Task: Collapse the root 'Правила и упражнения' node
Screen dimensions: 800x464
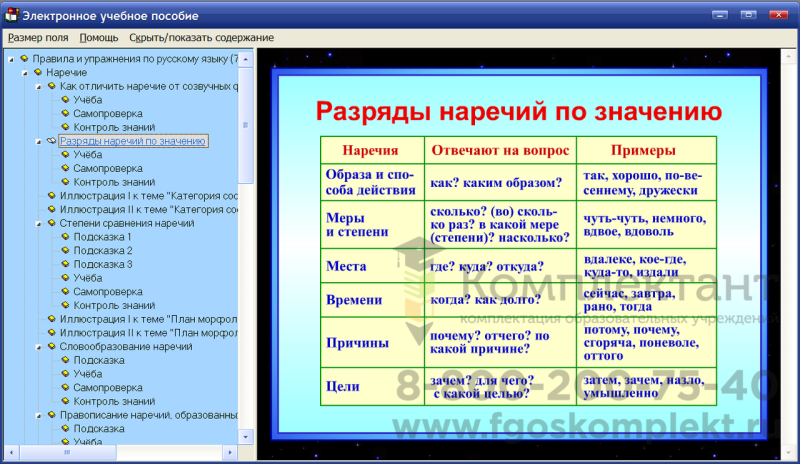Action: pyautogui.click(x=11, y=60)
